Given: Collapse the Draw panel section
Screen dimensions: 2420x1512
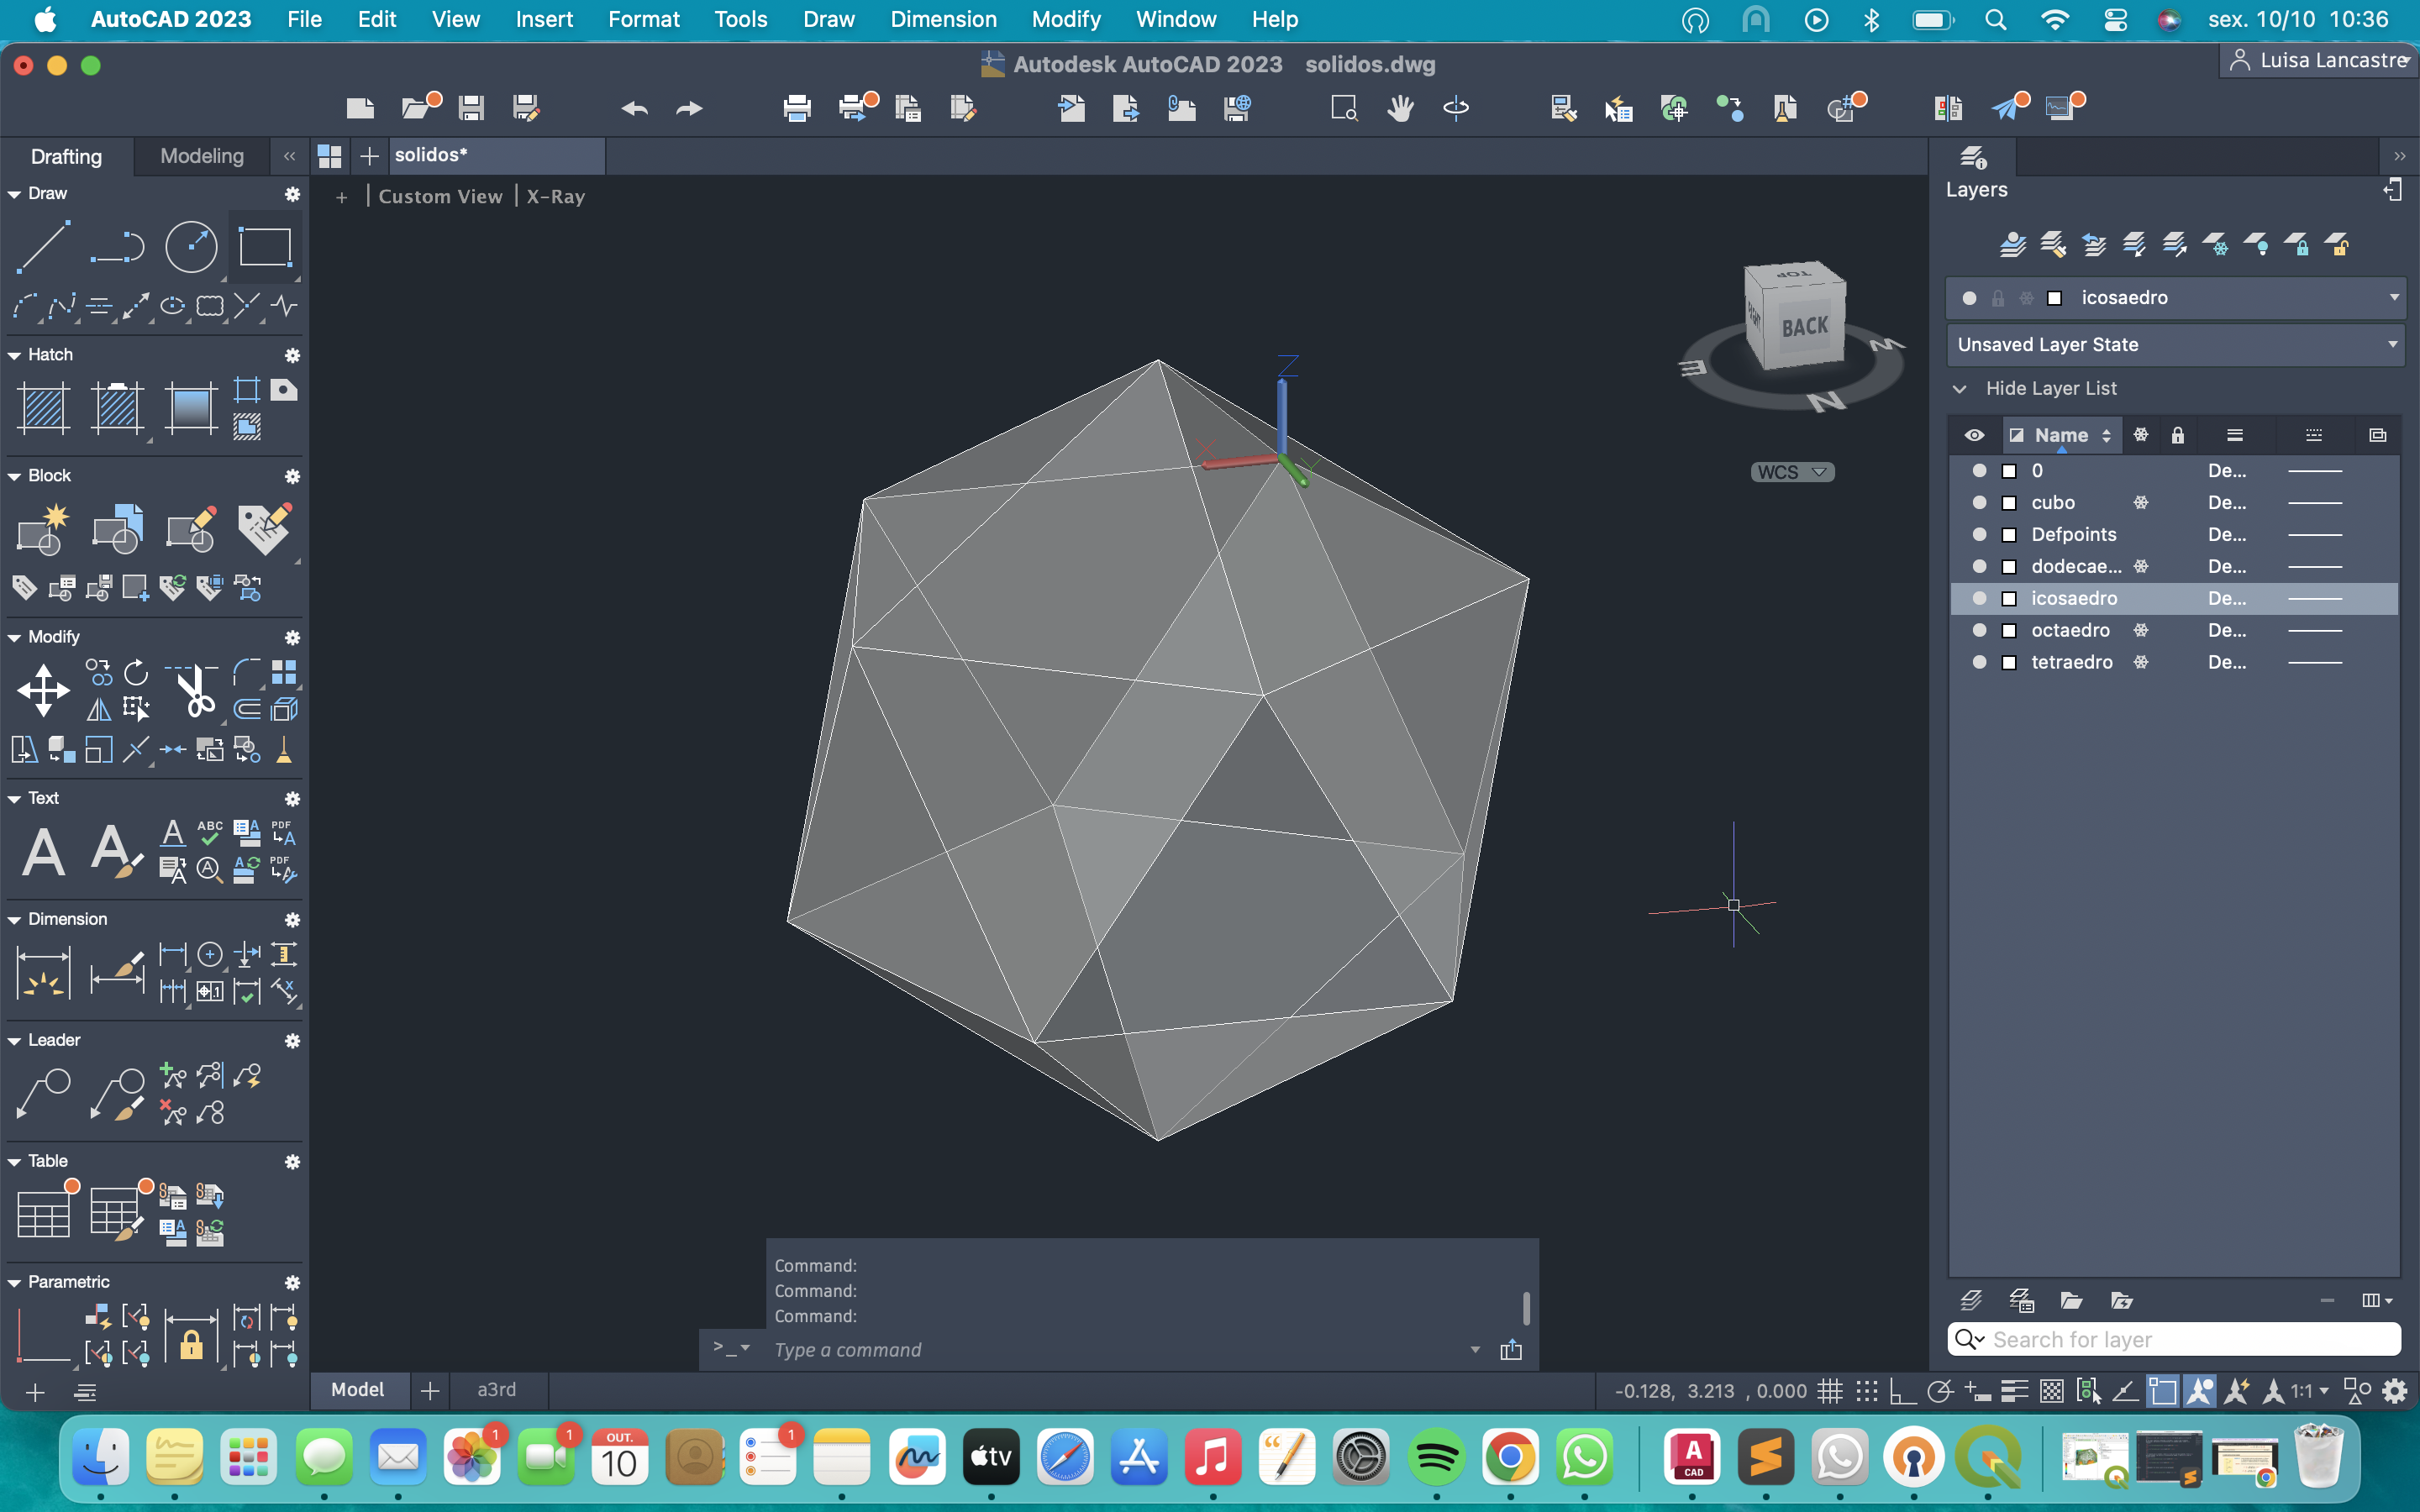Looking at the screenshot, I should coord(15,194).
